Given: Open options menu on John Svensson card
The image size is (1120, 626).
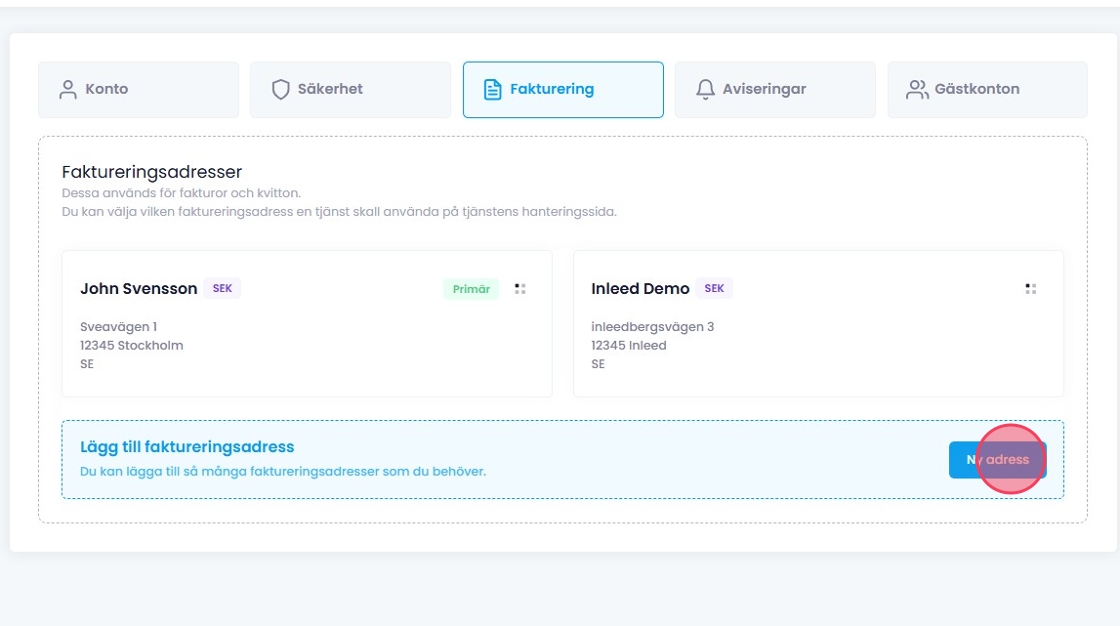Looking at the screenshot, I should point(520,289).
